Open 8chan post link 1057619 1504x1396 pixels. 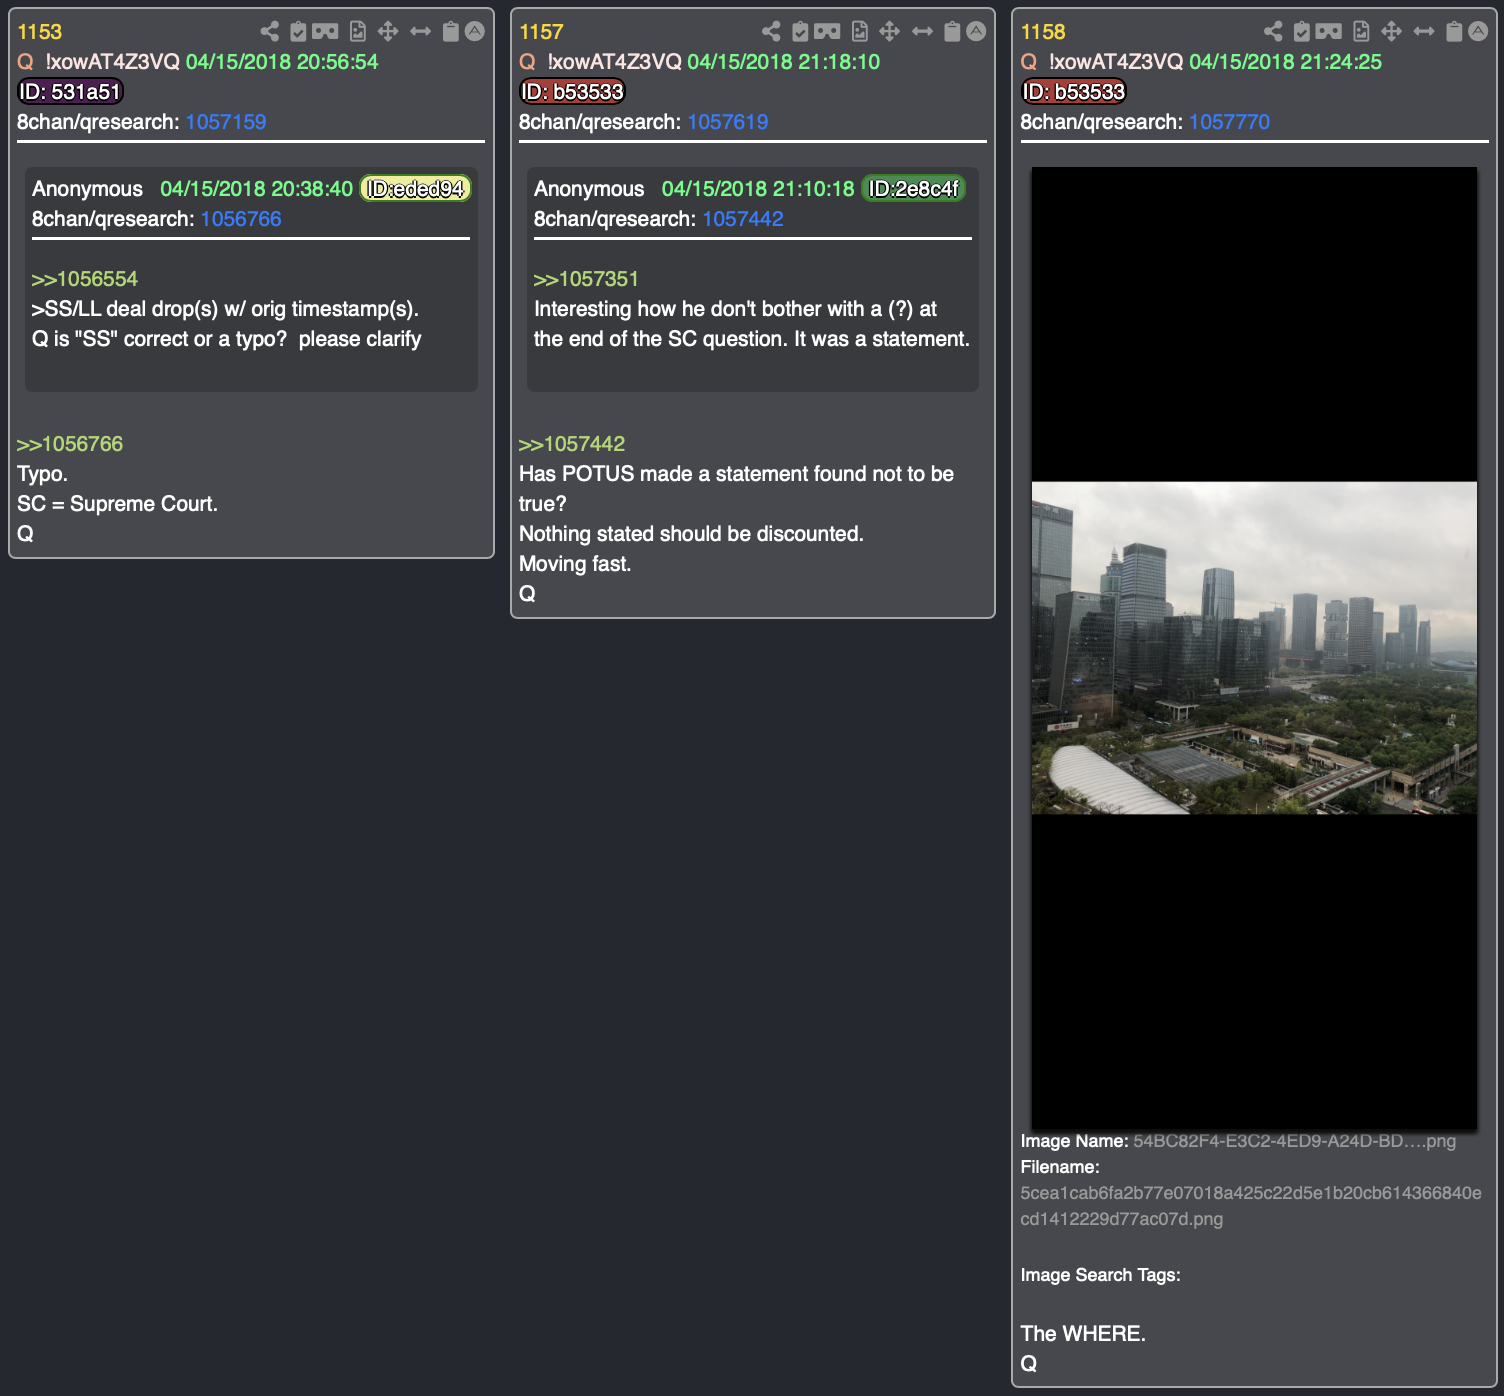[x=728, y=122]
